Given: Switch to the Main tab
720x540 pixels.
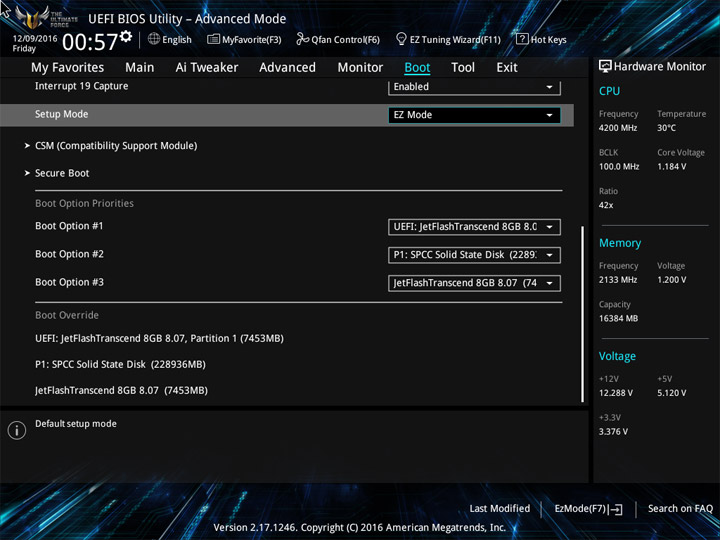Looking at the screenshot, I should (140, 68).
